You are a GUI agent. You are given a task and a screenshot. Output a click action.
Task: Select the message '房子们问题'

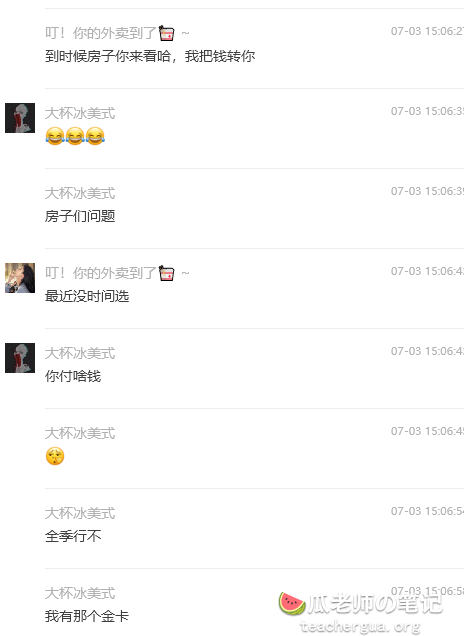click(x=80, y=216)
